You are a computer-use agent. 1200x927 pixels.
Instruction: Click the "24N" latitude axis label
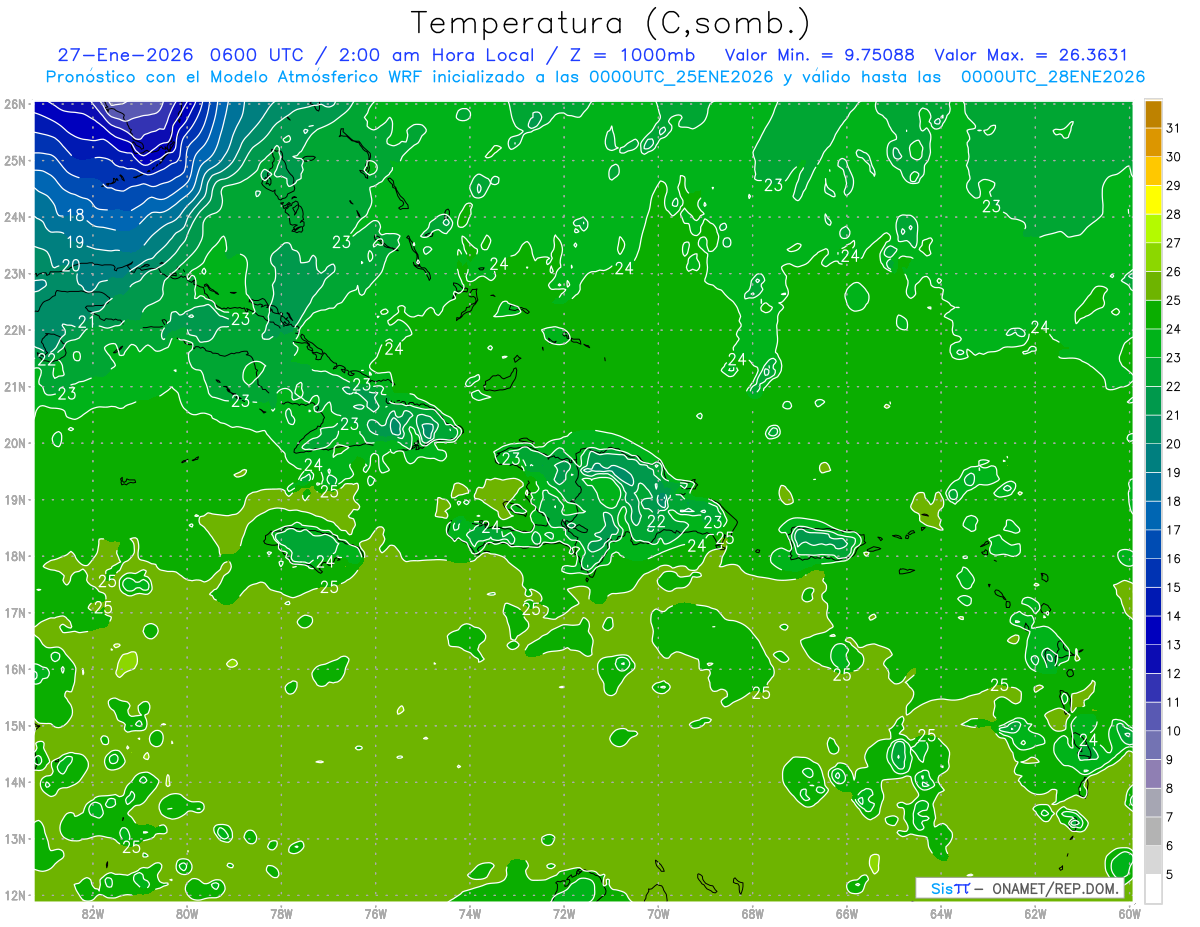click(15, 217)
